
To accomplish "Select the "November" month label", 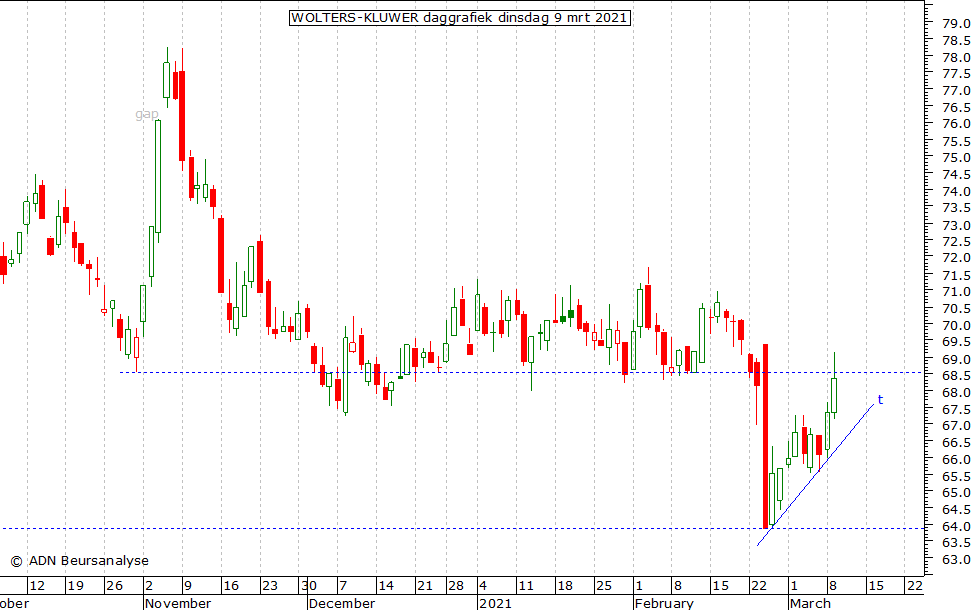I will [178, 603].
